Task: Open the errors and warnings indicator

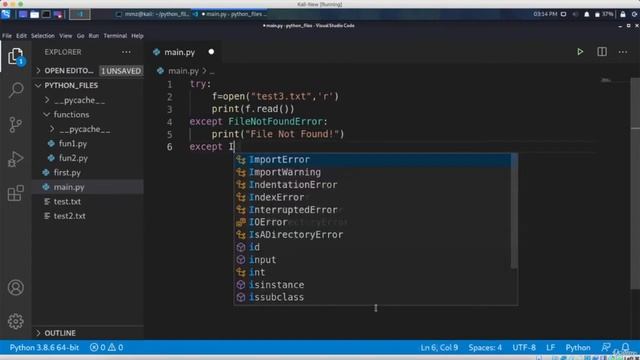Action: point(107,348)
